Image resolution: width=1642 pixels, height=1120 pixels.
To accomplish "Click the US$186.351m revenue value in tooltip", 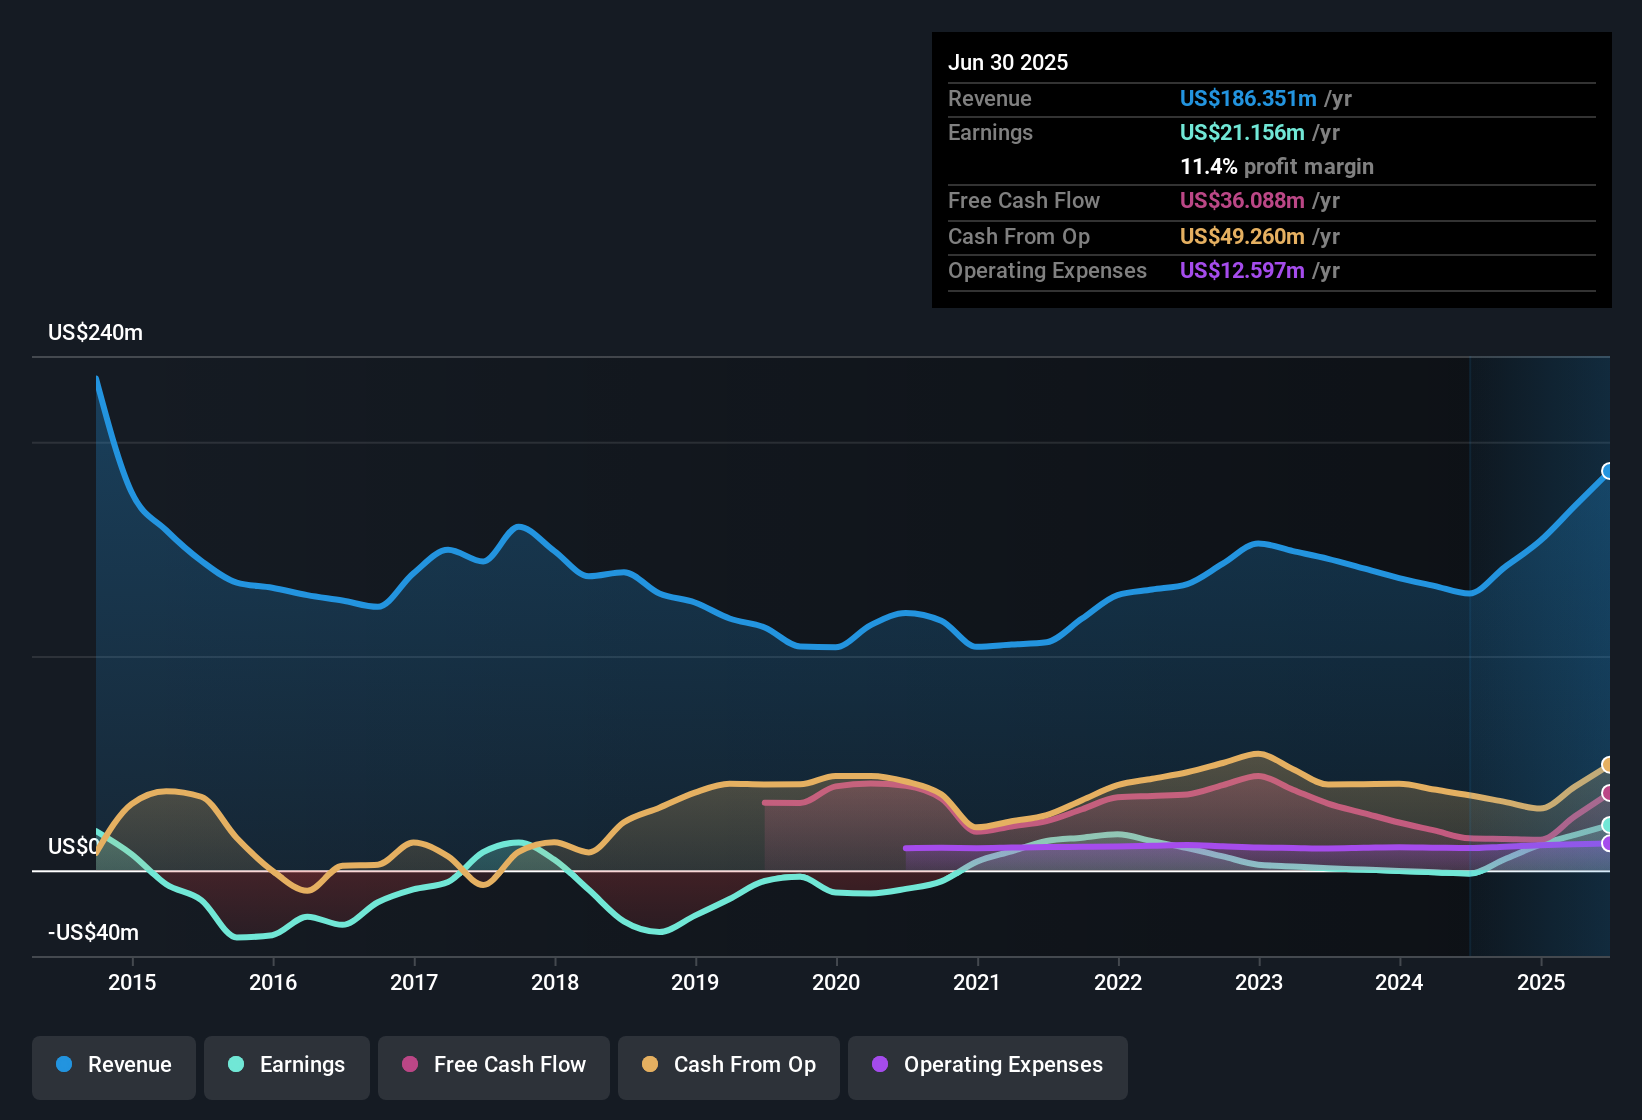I will pos(1247,98).
